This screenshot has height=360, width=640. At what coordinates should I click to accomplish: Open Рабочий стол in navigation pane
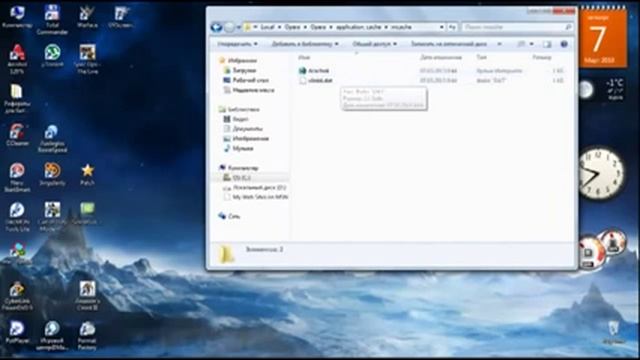click(246, 80)
